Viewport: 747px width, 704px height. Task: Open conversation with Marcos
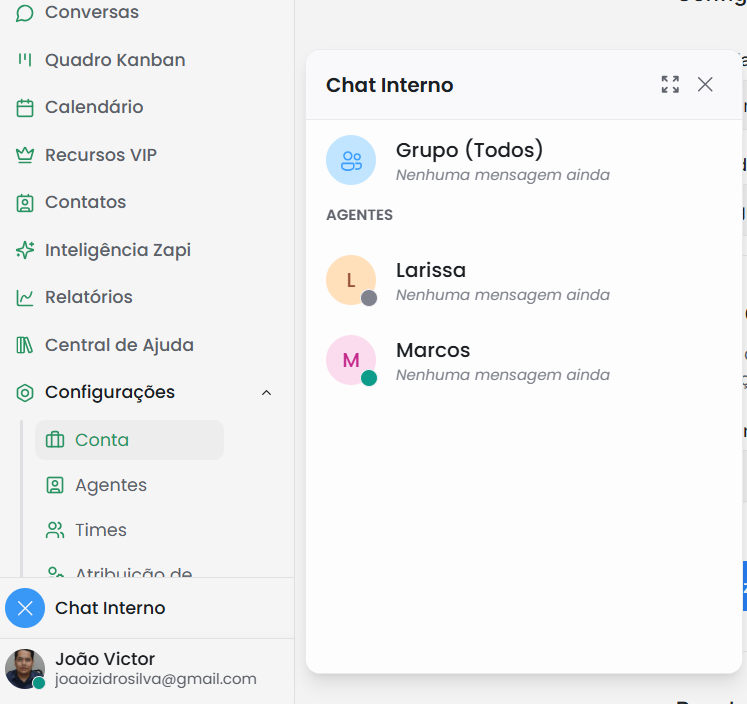433,360
